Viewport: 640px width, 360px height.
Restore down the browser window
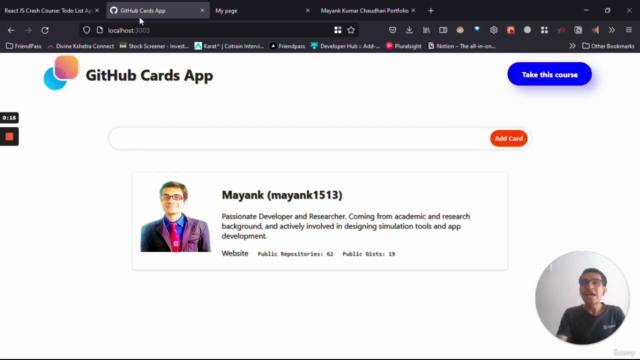click(x=607, y=11)
